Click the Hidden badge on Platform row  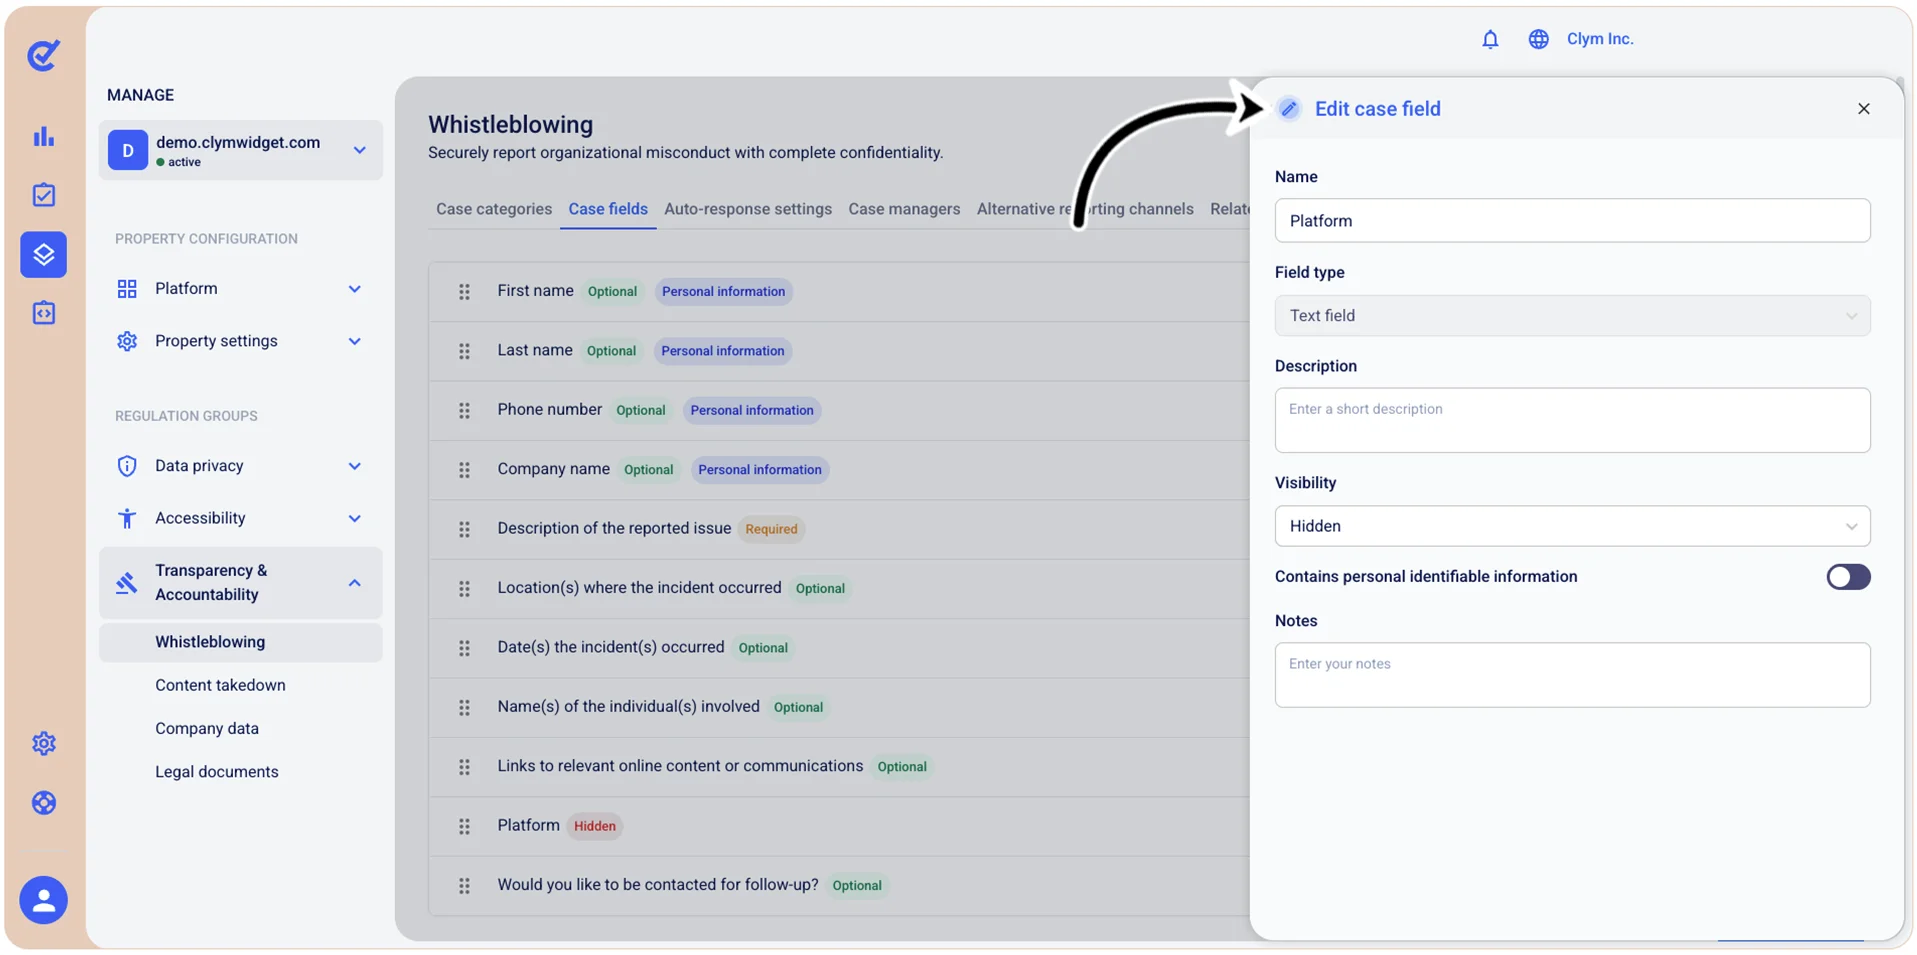click(x=595, y=827)
